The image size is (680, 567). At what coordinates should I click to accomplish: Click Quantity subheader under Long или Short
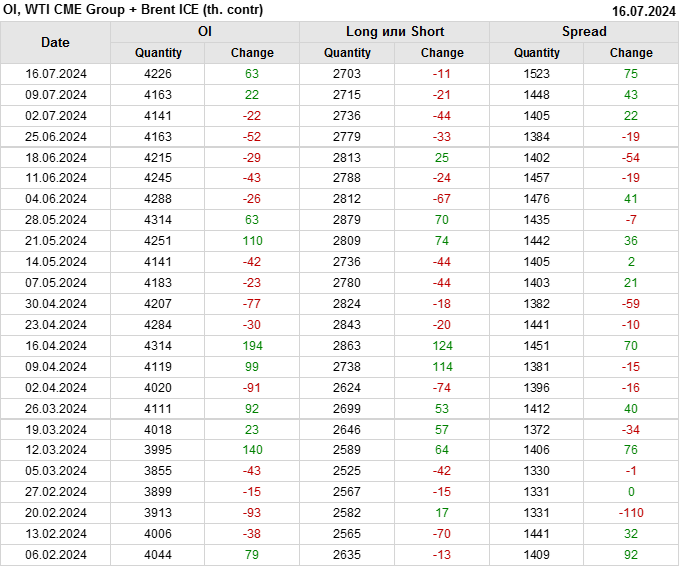pyautogui.click(x=347, y=53)
